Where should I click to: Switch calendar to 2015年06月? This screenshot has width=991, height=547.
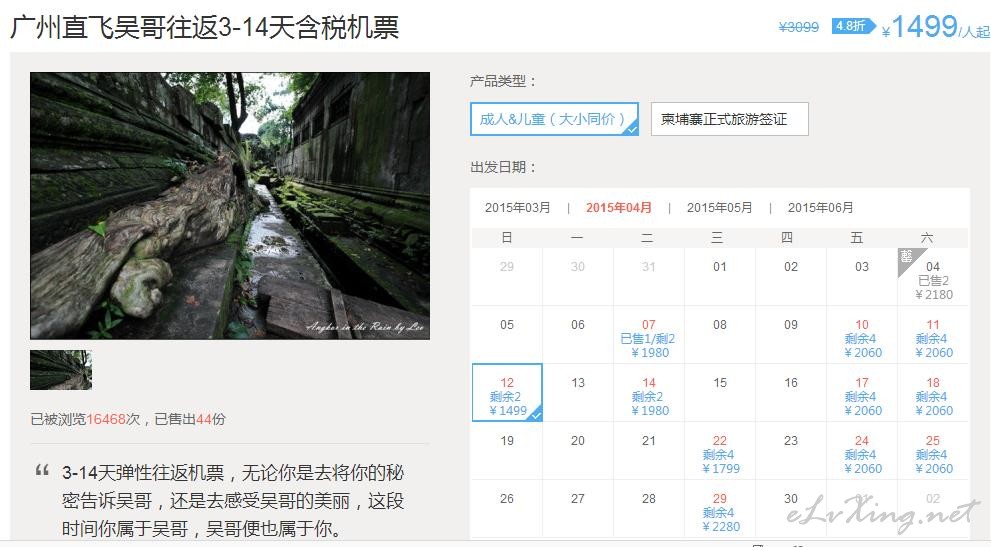(820, 208)
